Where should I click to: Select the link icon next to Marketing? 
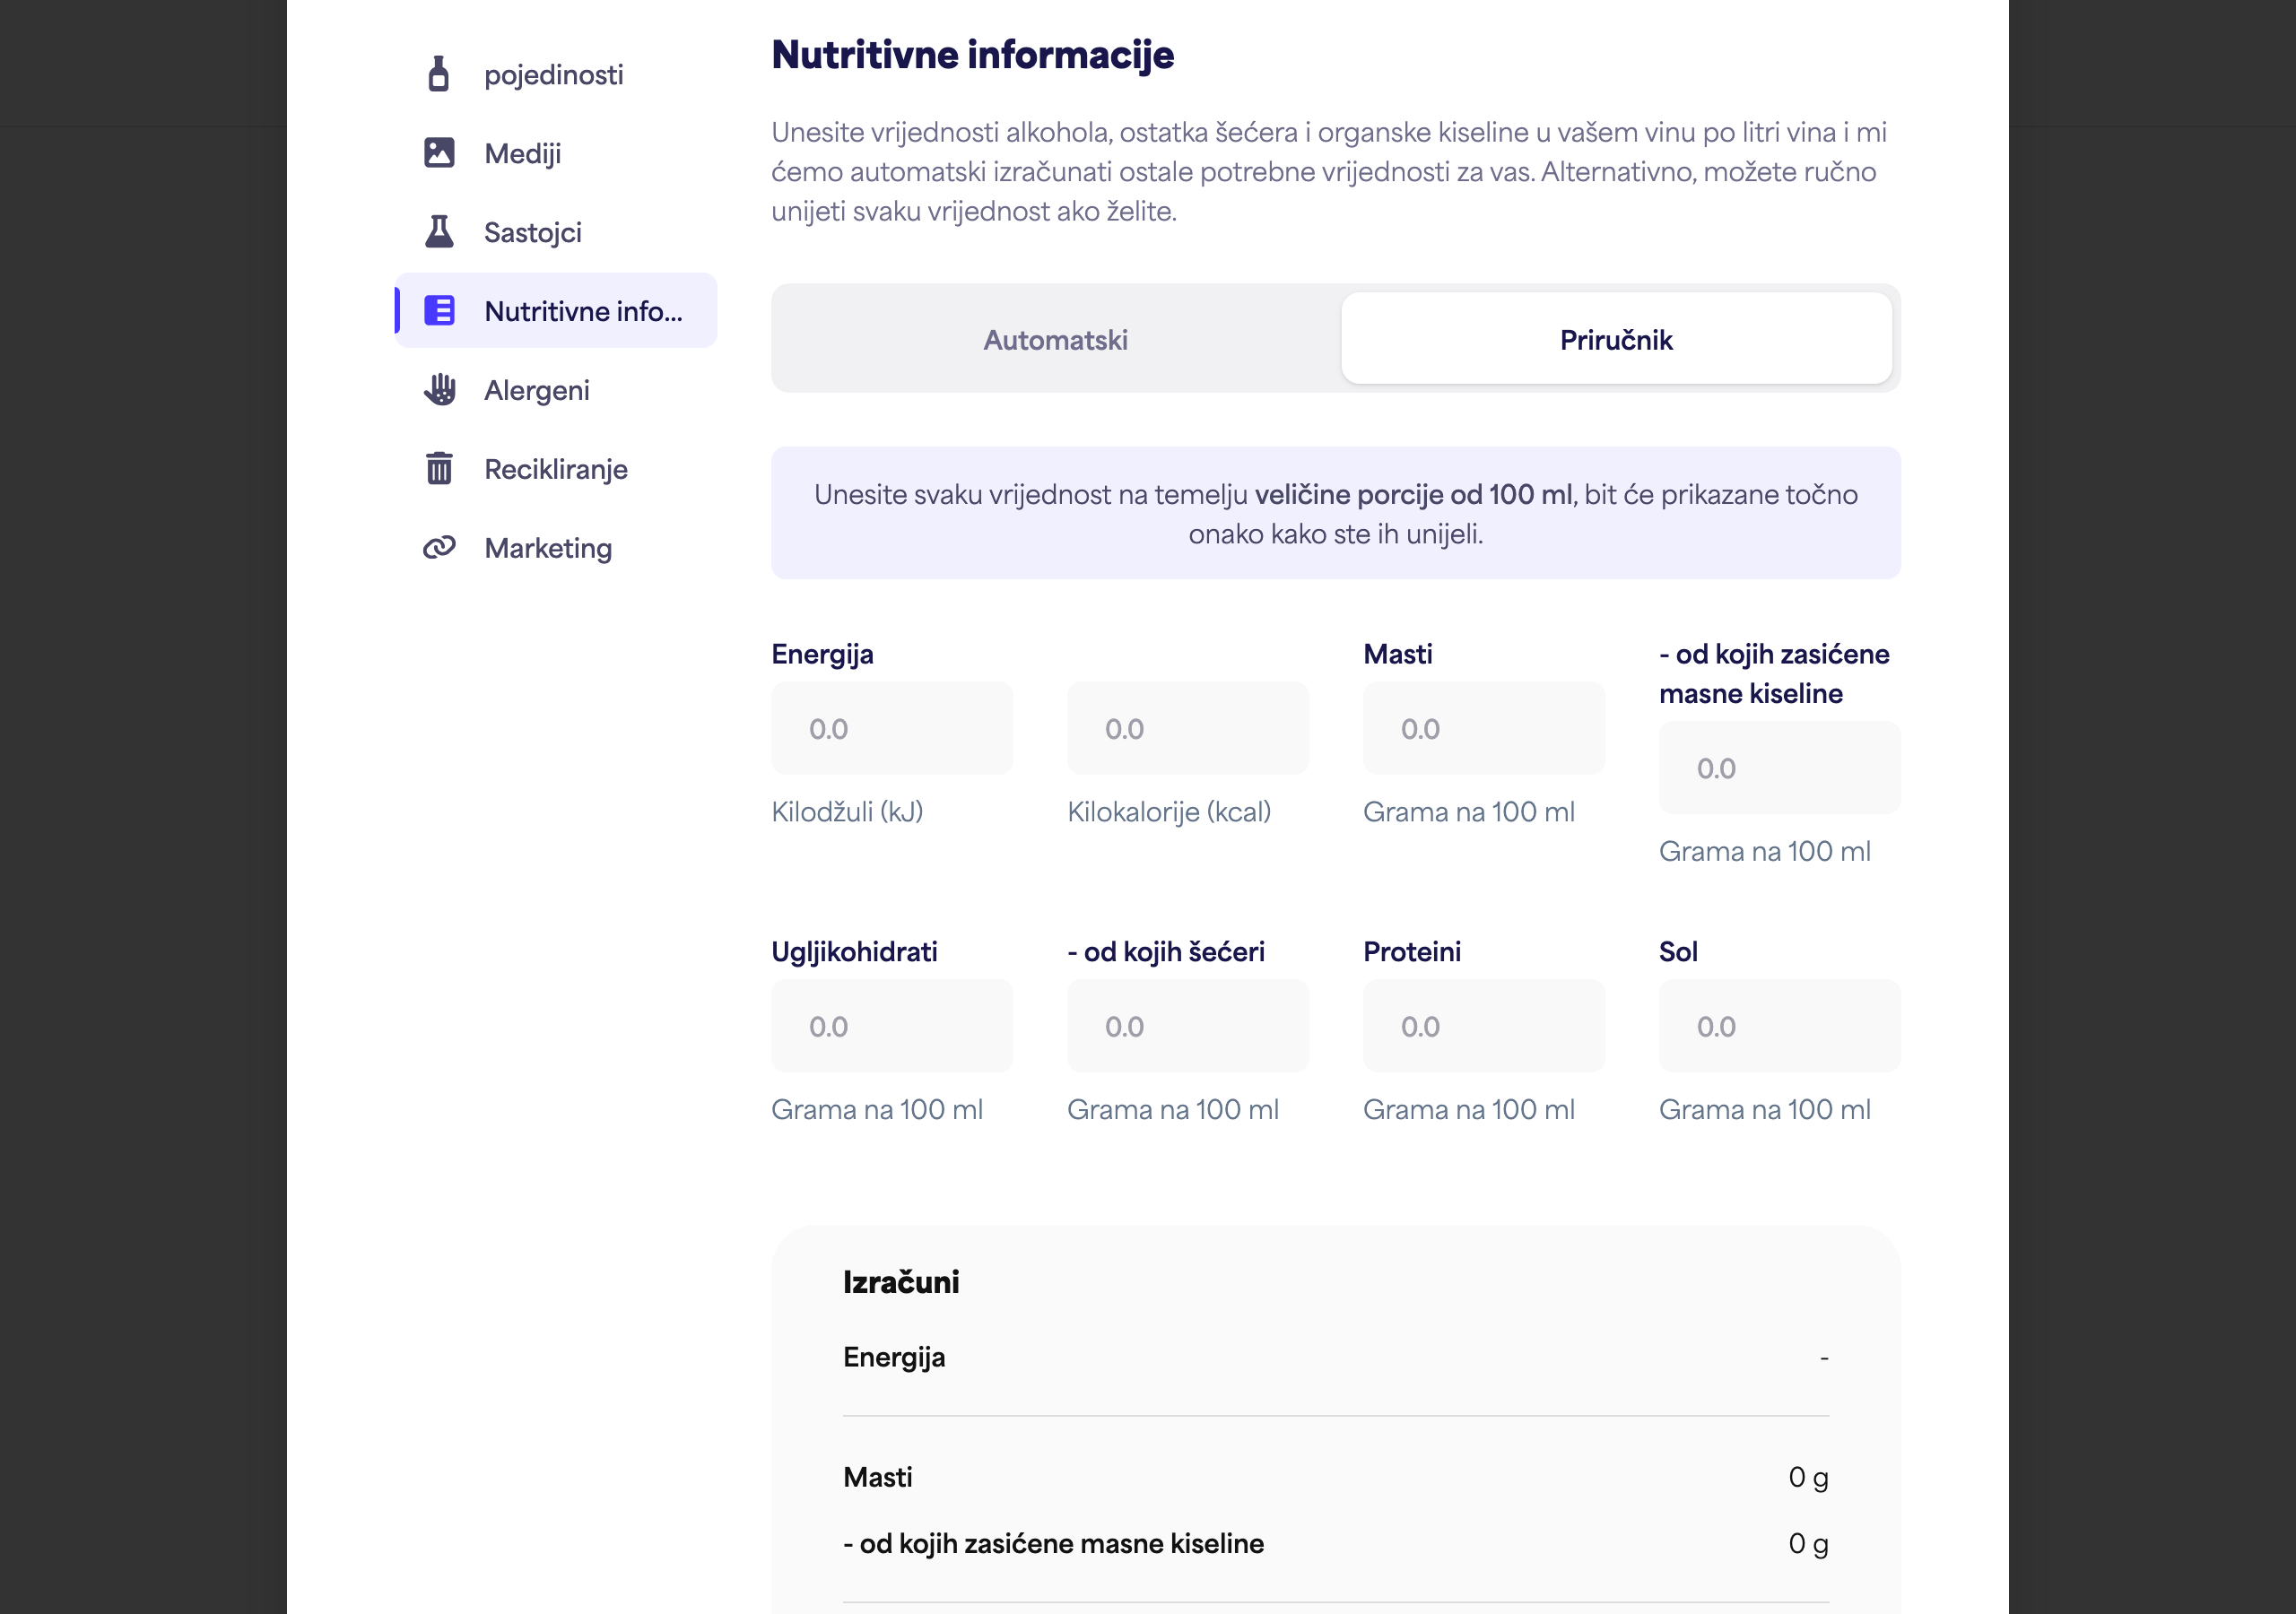[x=439, y=547]
